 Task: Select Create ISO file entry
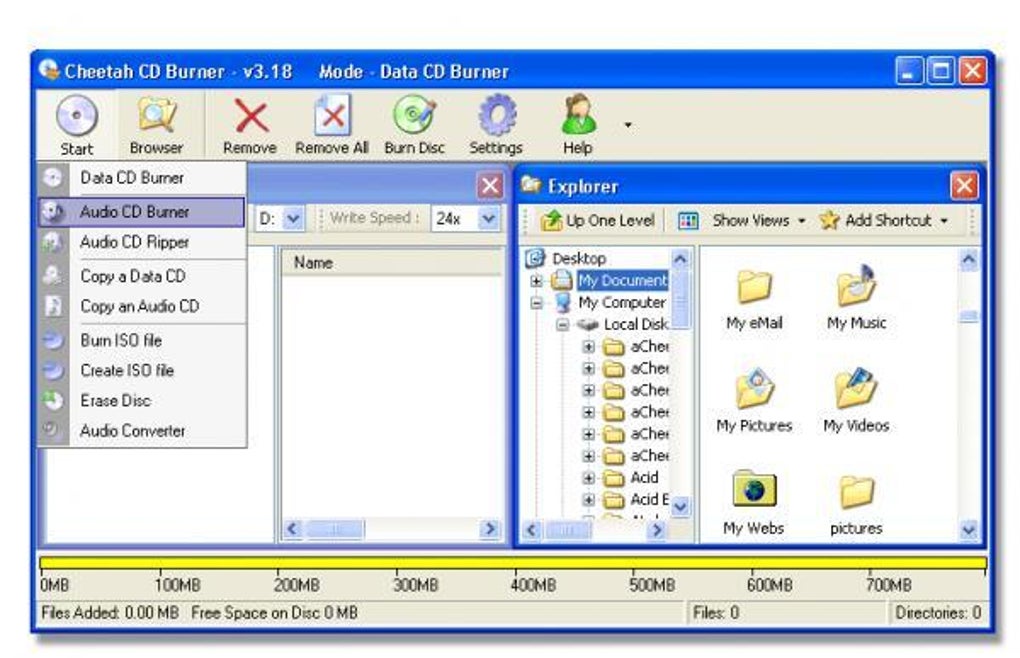point(142,371)
